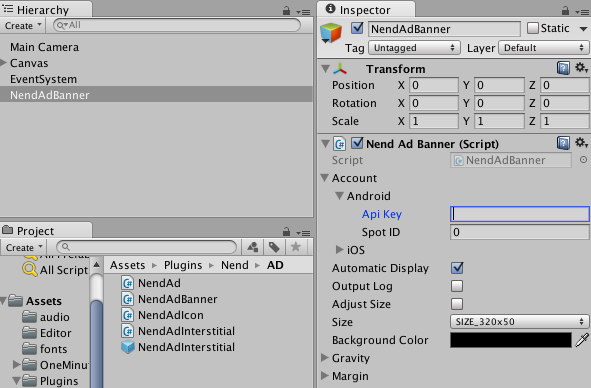
Task: Collapse the Account section
Action: [x=325, y=178]
